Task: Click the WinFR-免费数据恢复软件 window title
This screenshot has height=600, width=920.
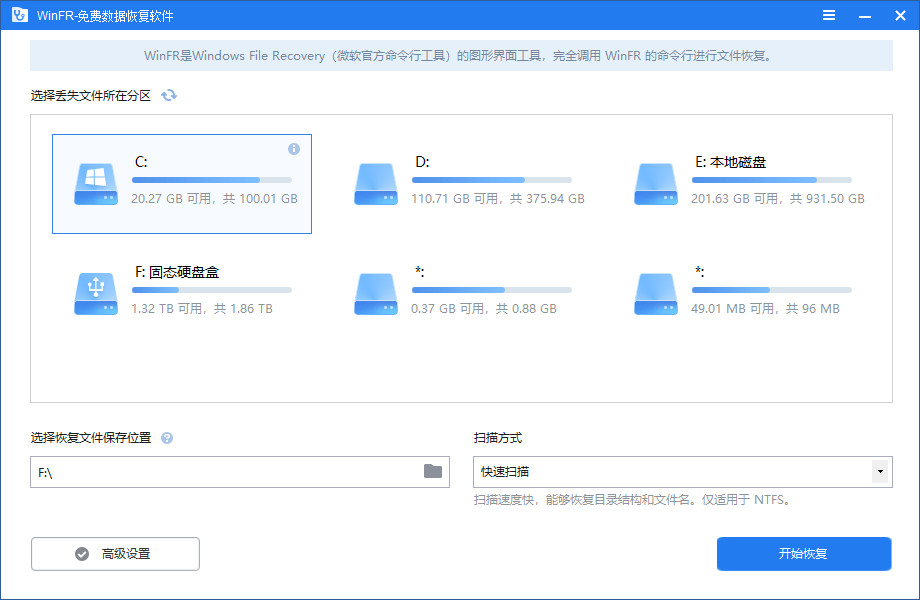Action: coord(105,16)
